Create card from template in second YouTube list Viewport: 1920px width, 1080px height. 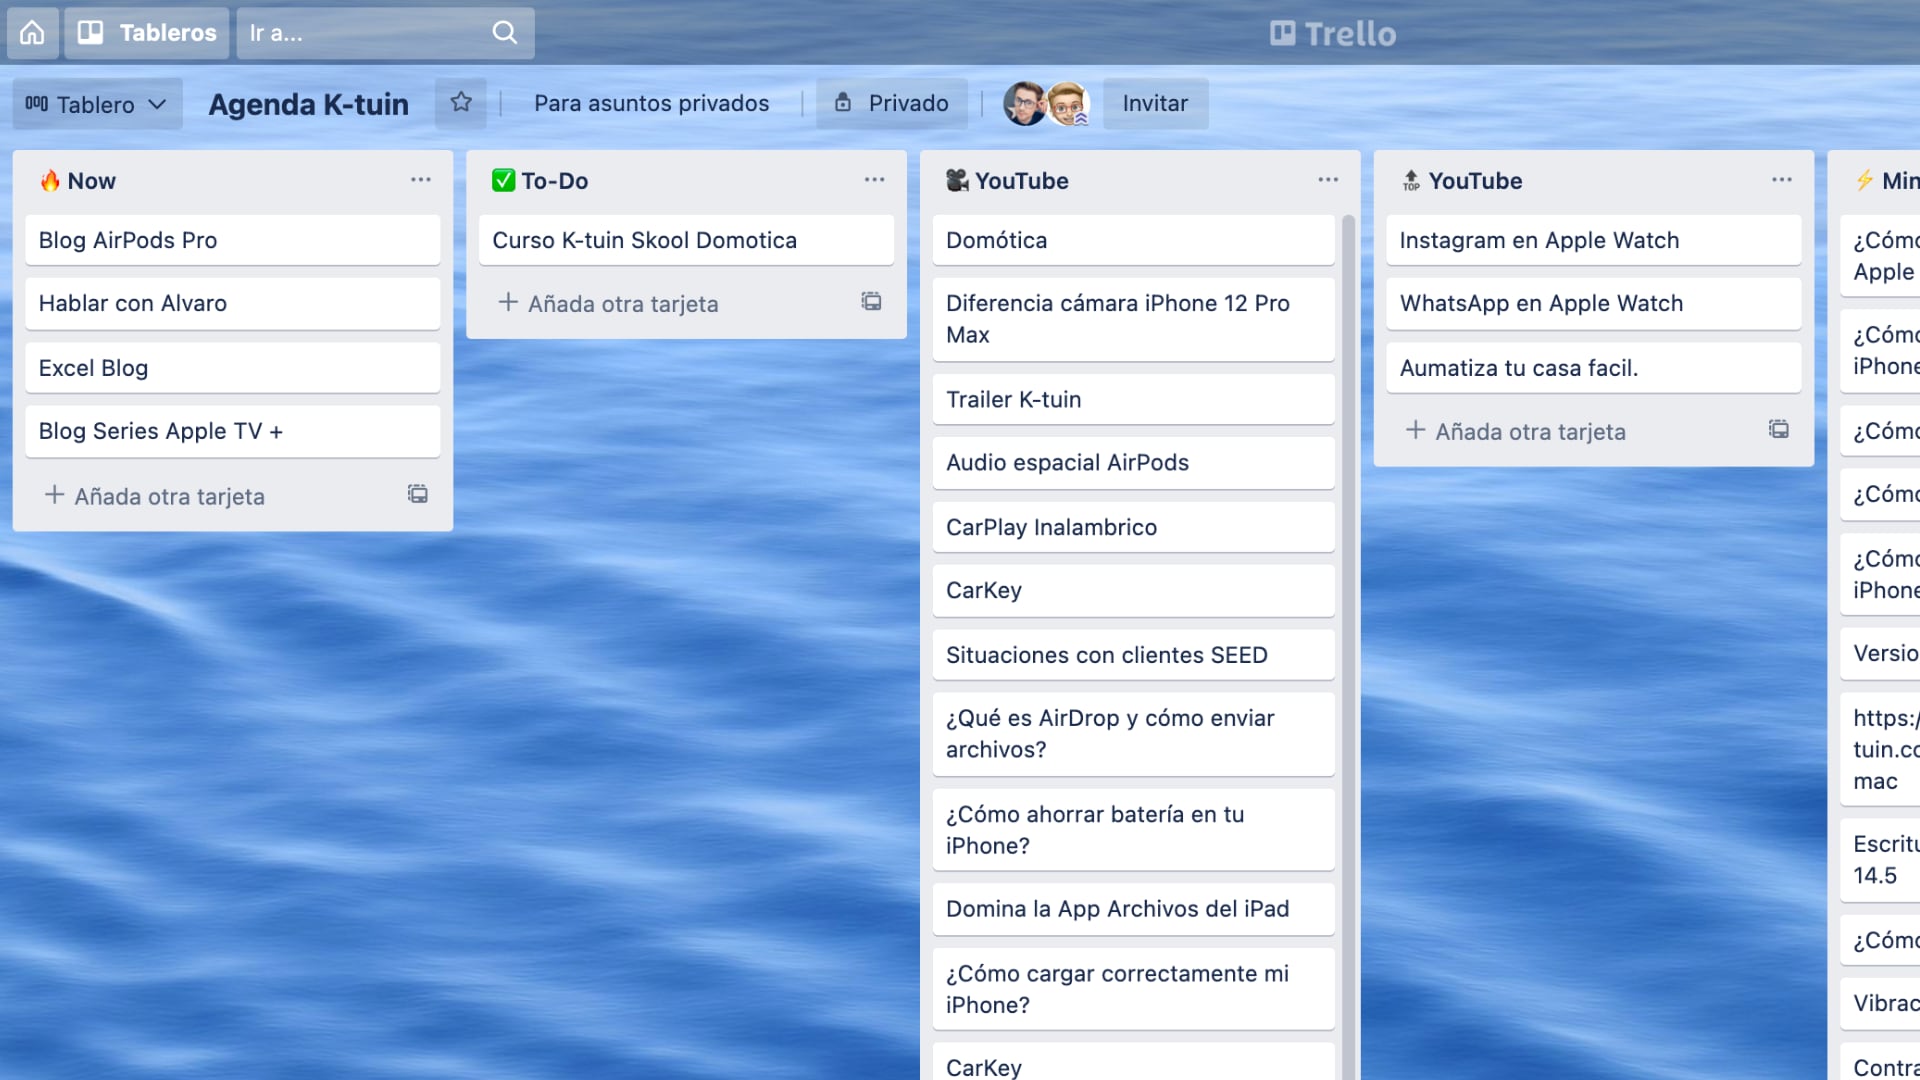click(x=1779, y=430)
